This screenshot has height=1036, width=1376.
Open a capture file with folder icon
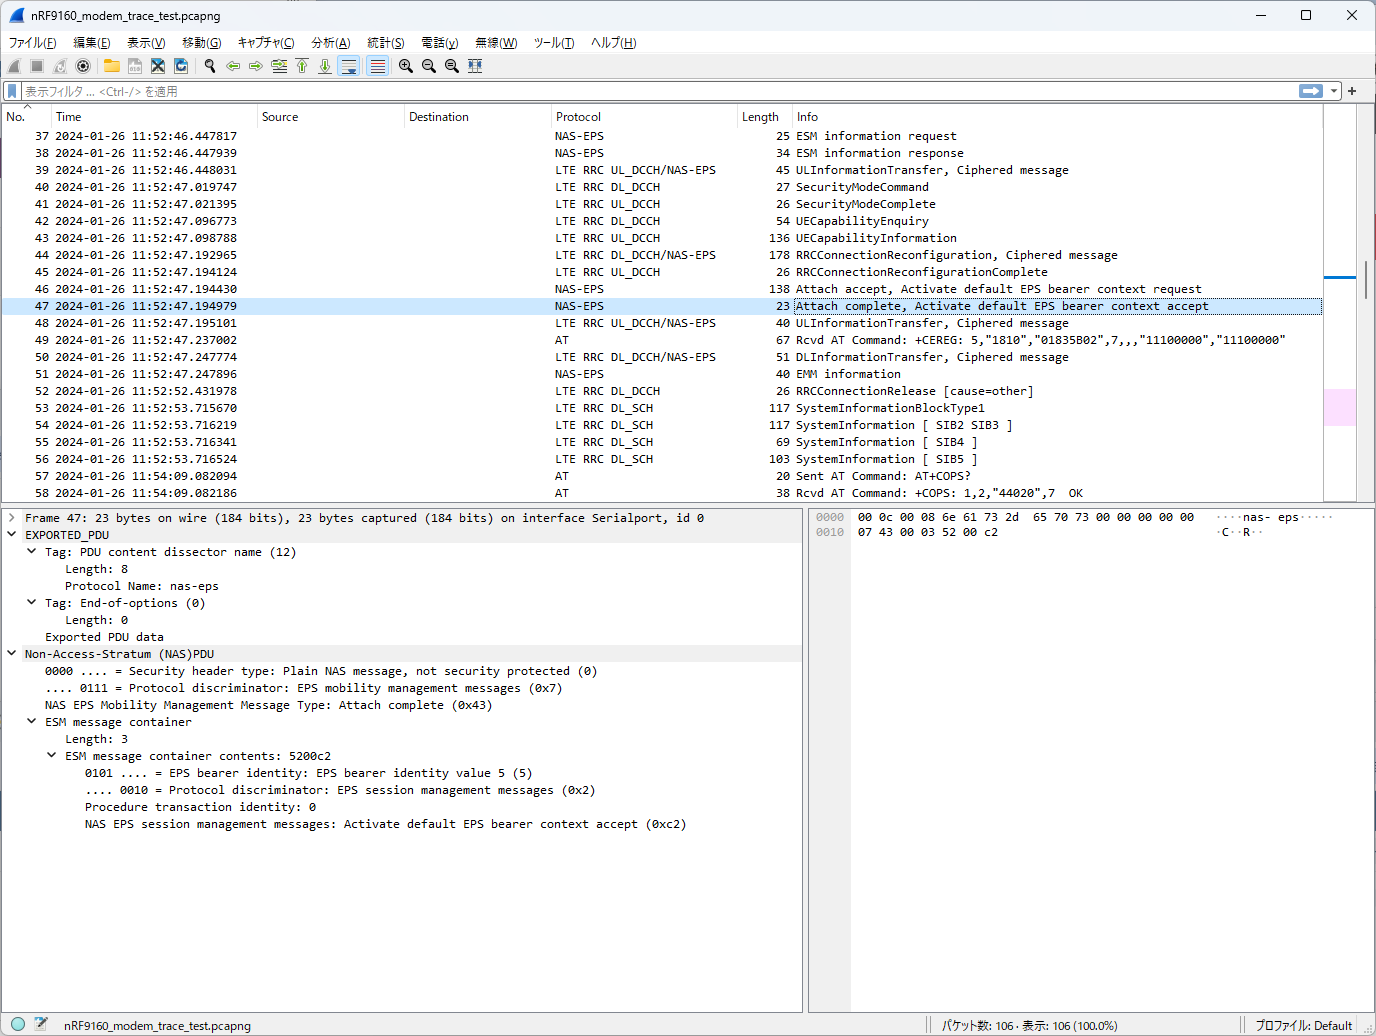point(112,66)
